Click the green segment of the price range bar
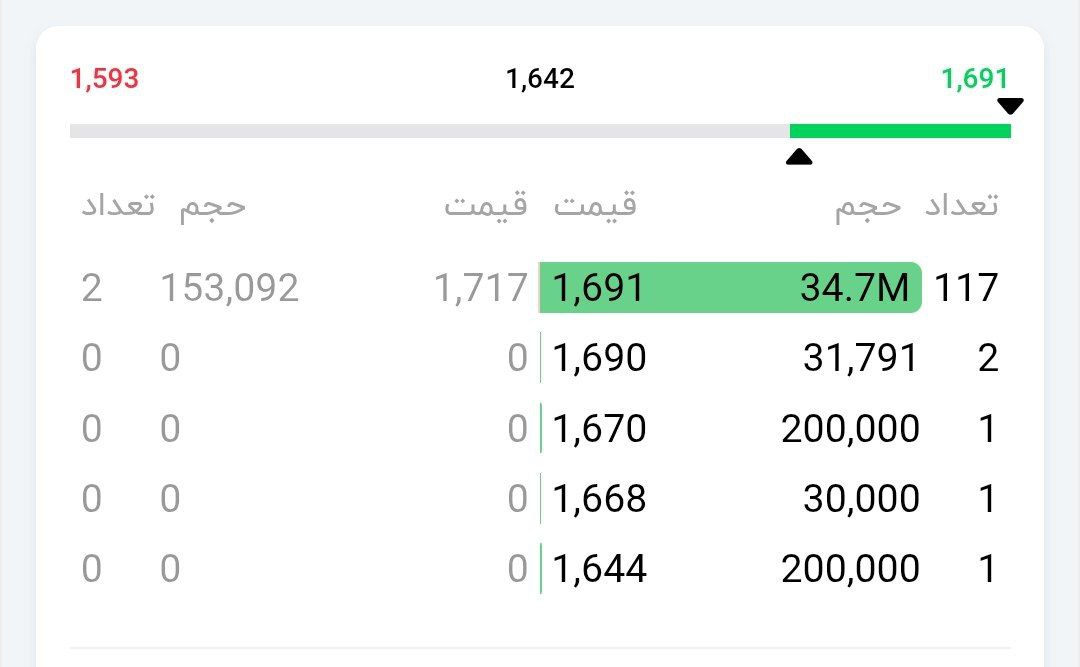The width and height of the screenshot is (1080, 667). pos(900,131)
